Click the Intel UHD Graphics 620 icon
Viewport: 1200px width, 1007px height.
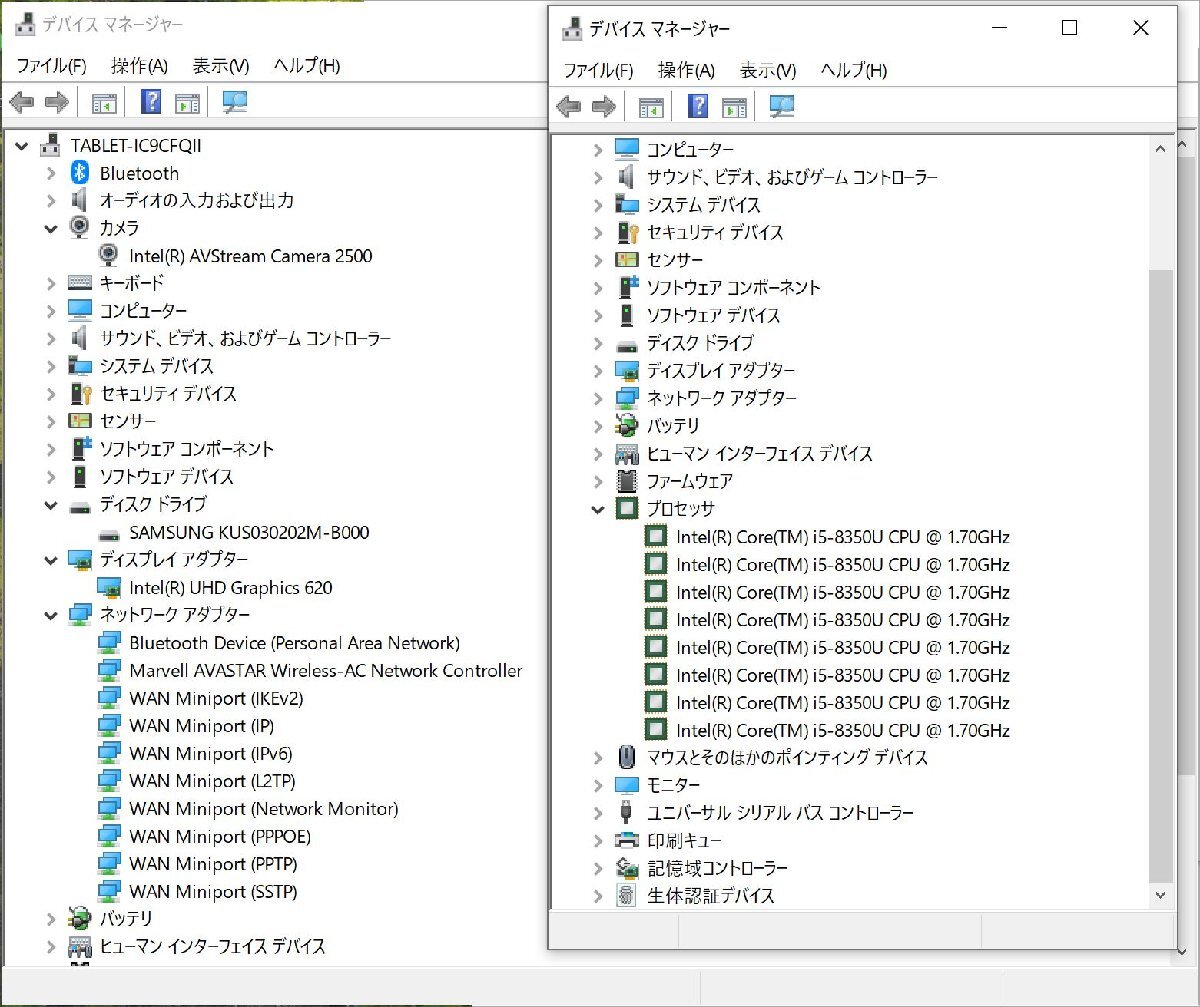click(x=110, y=588)
